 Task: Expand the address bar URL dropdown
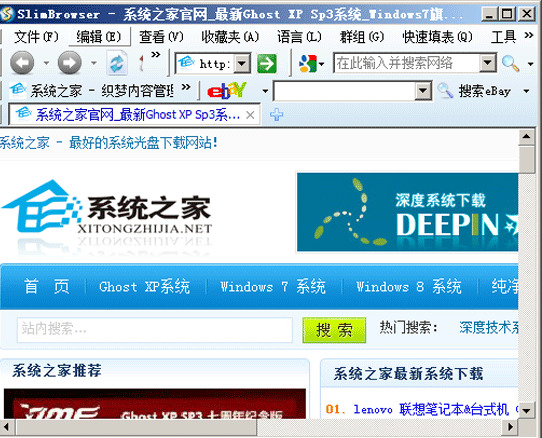[242, 64]
